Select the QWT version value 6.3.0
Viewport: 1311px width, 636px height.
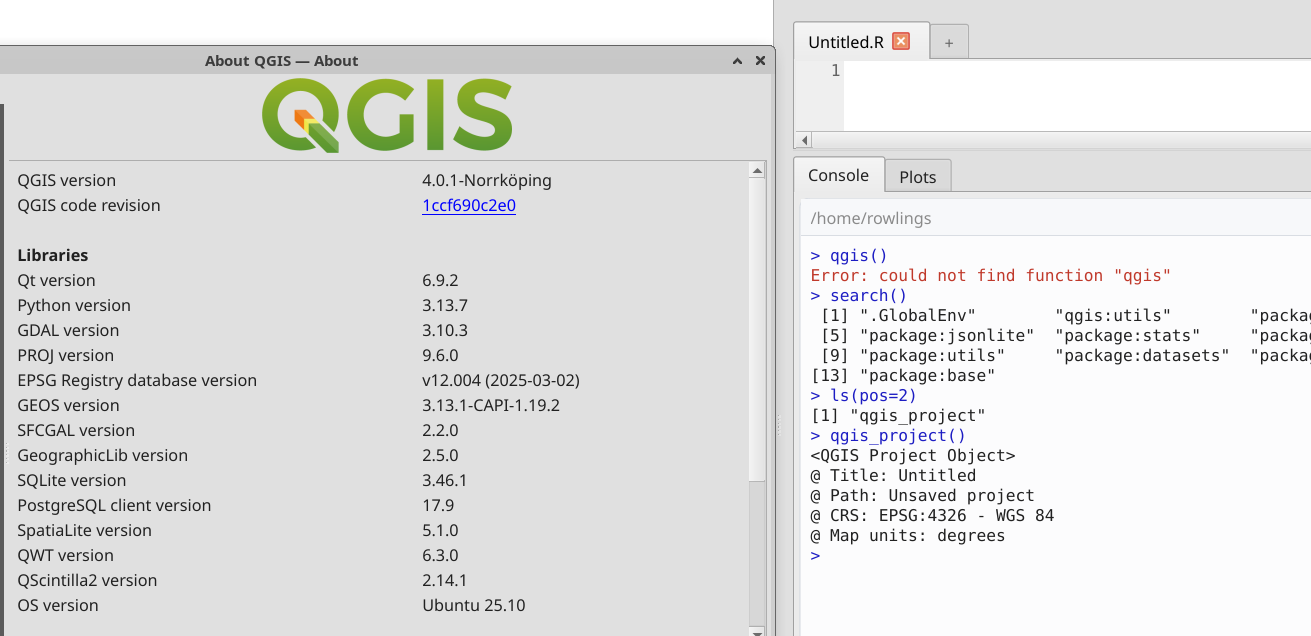[440, 555]
